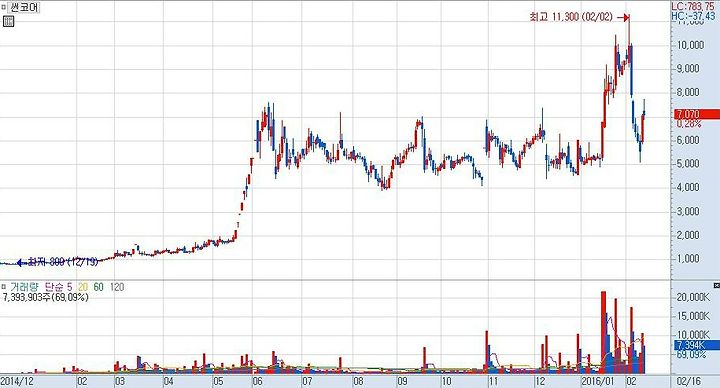720x388 pixels.
Task: Select the 120 moving average legend entry
Action: coord(117,287)
